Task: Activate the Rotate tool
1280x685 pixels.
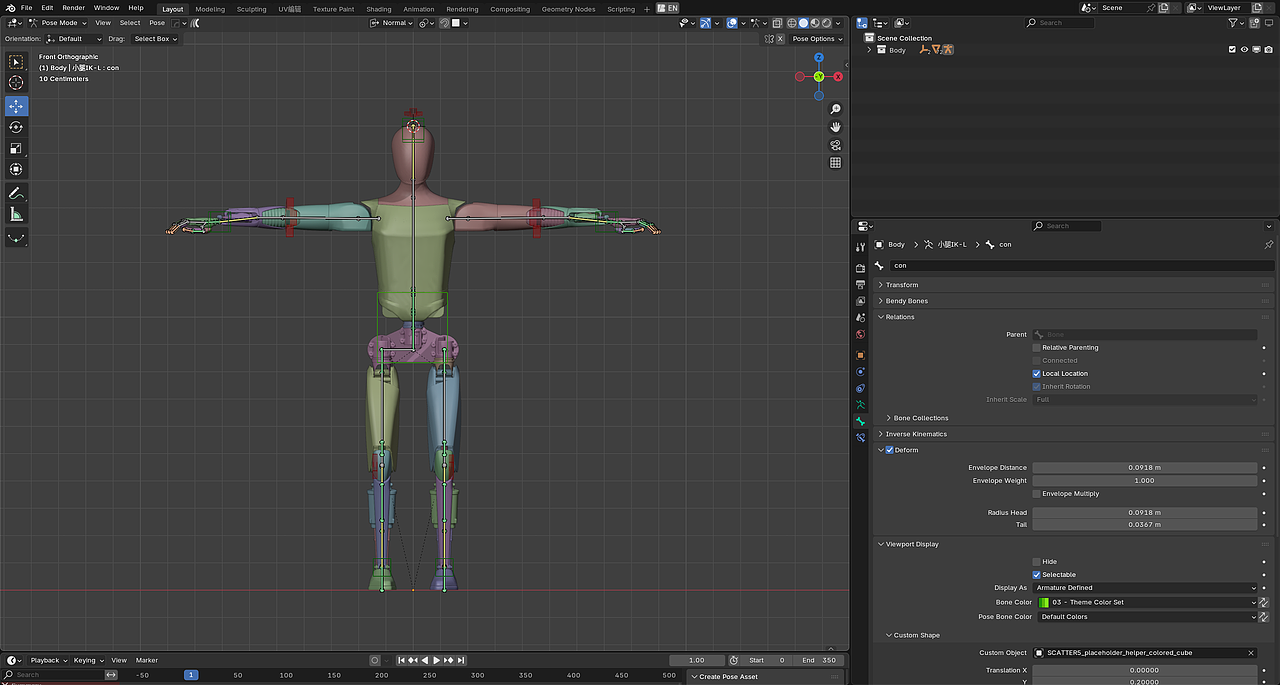Action: (16, 127)
